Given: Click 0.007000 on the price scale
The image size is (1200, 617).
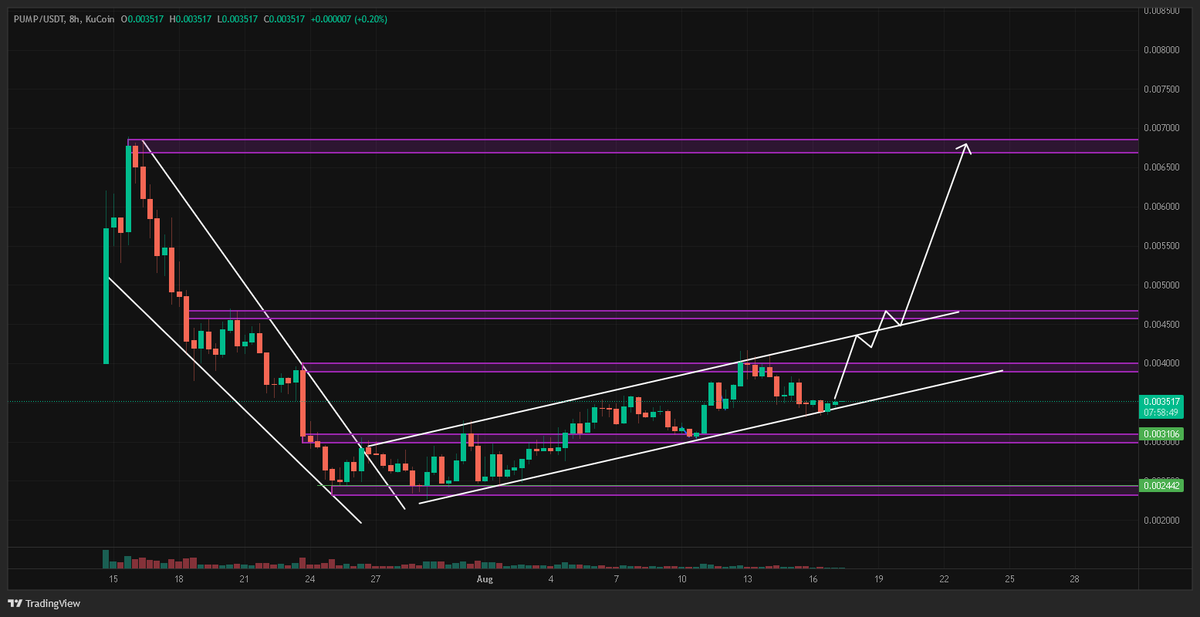Looking at the screenshot, I should [1162, 127].
